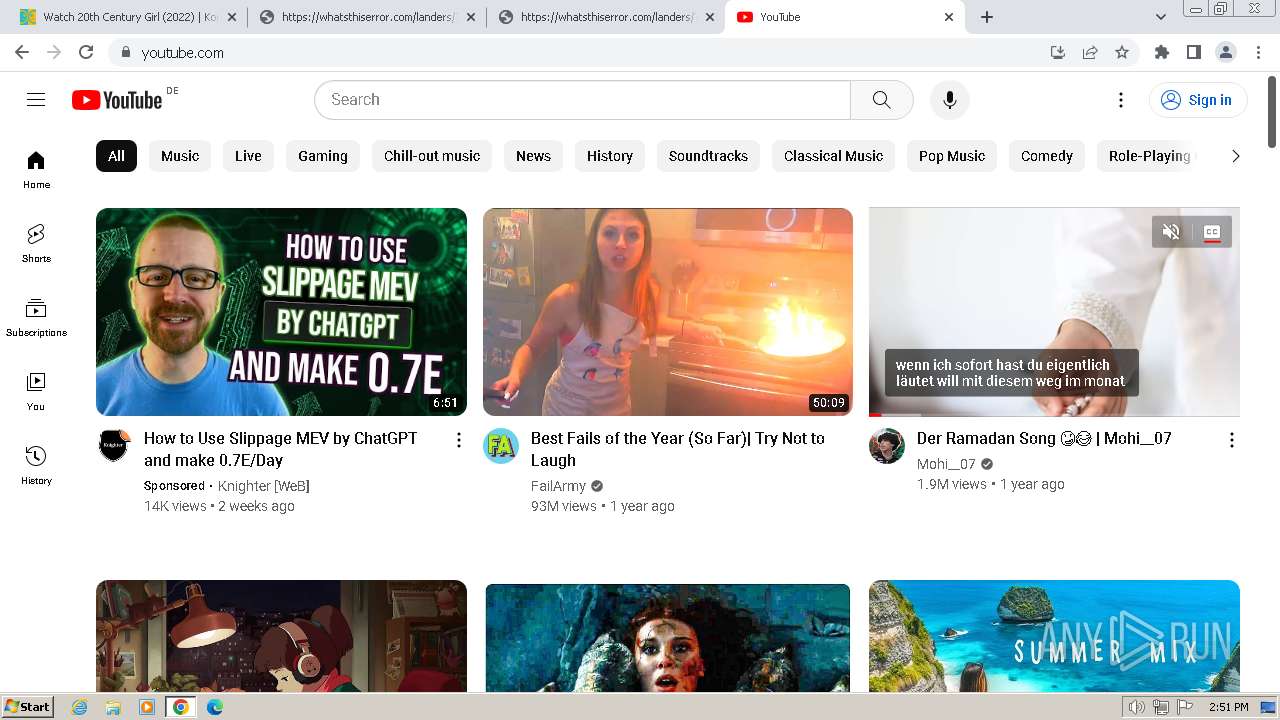
Task: Open the Mohi__07 channel avatar
Action: coord(887,445)
